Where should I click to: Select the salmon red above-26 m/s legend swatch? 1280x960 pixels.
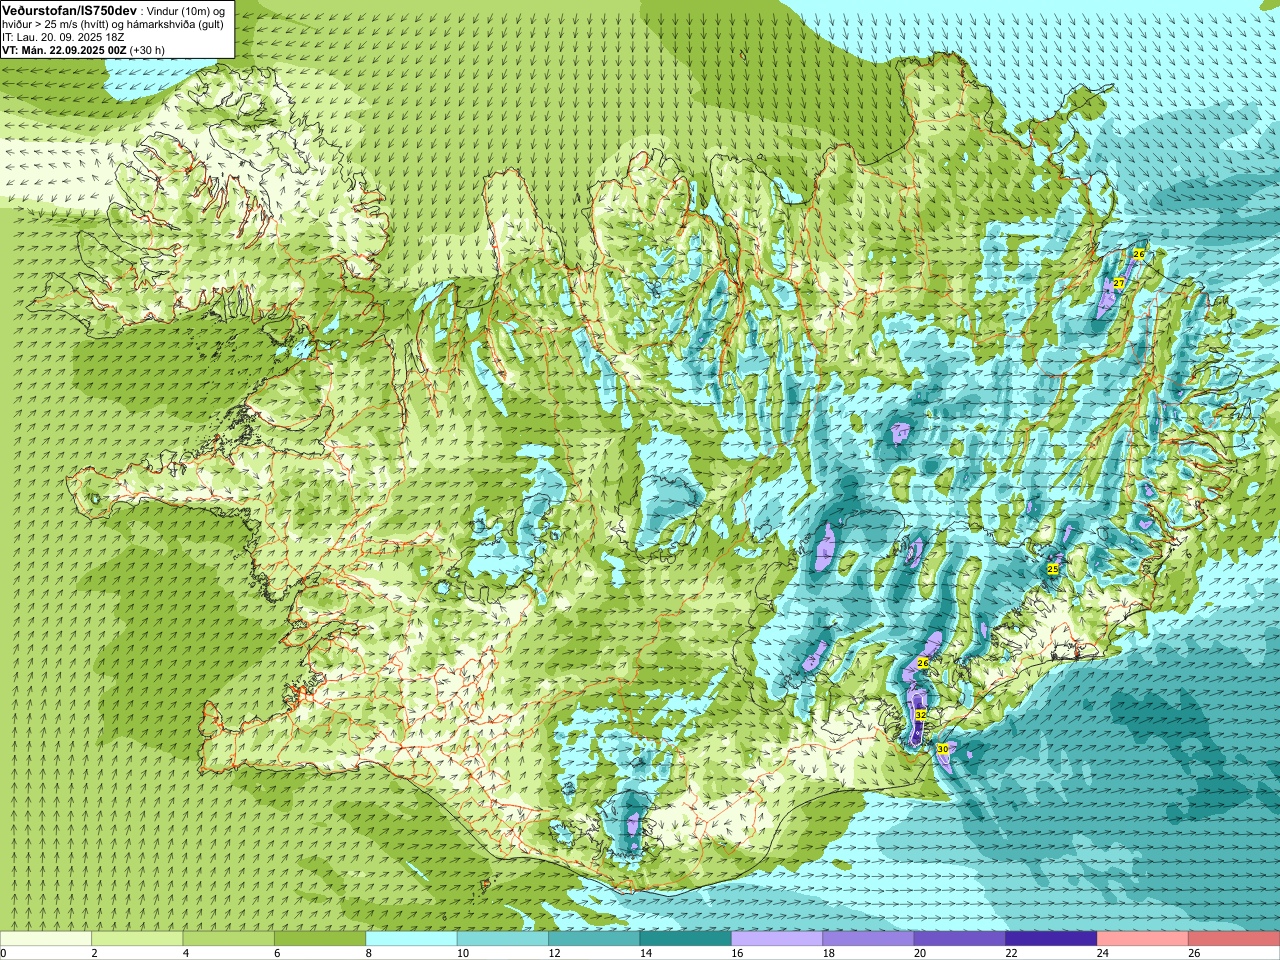click(x=1234, y=939)
